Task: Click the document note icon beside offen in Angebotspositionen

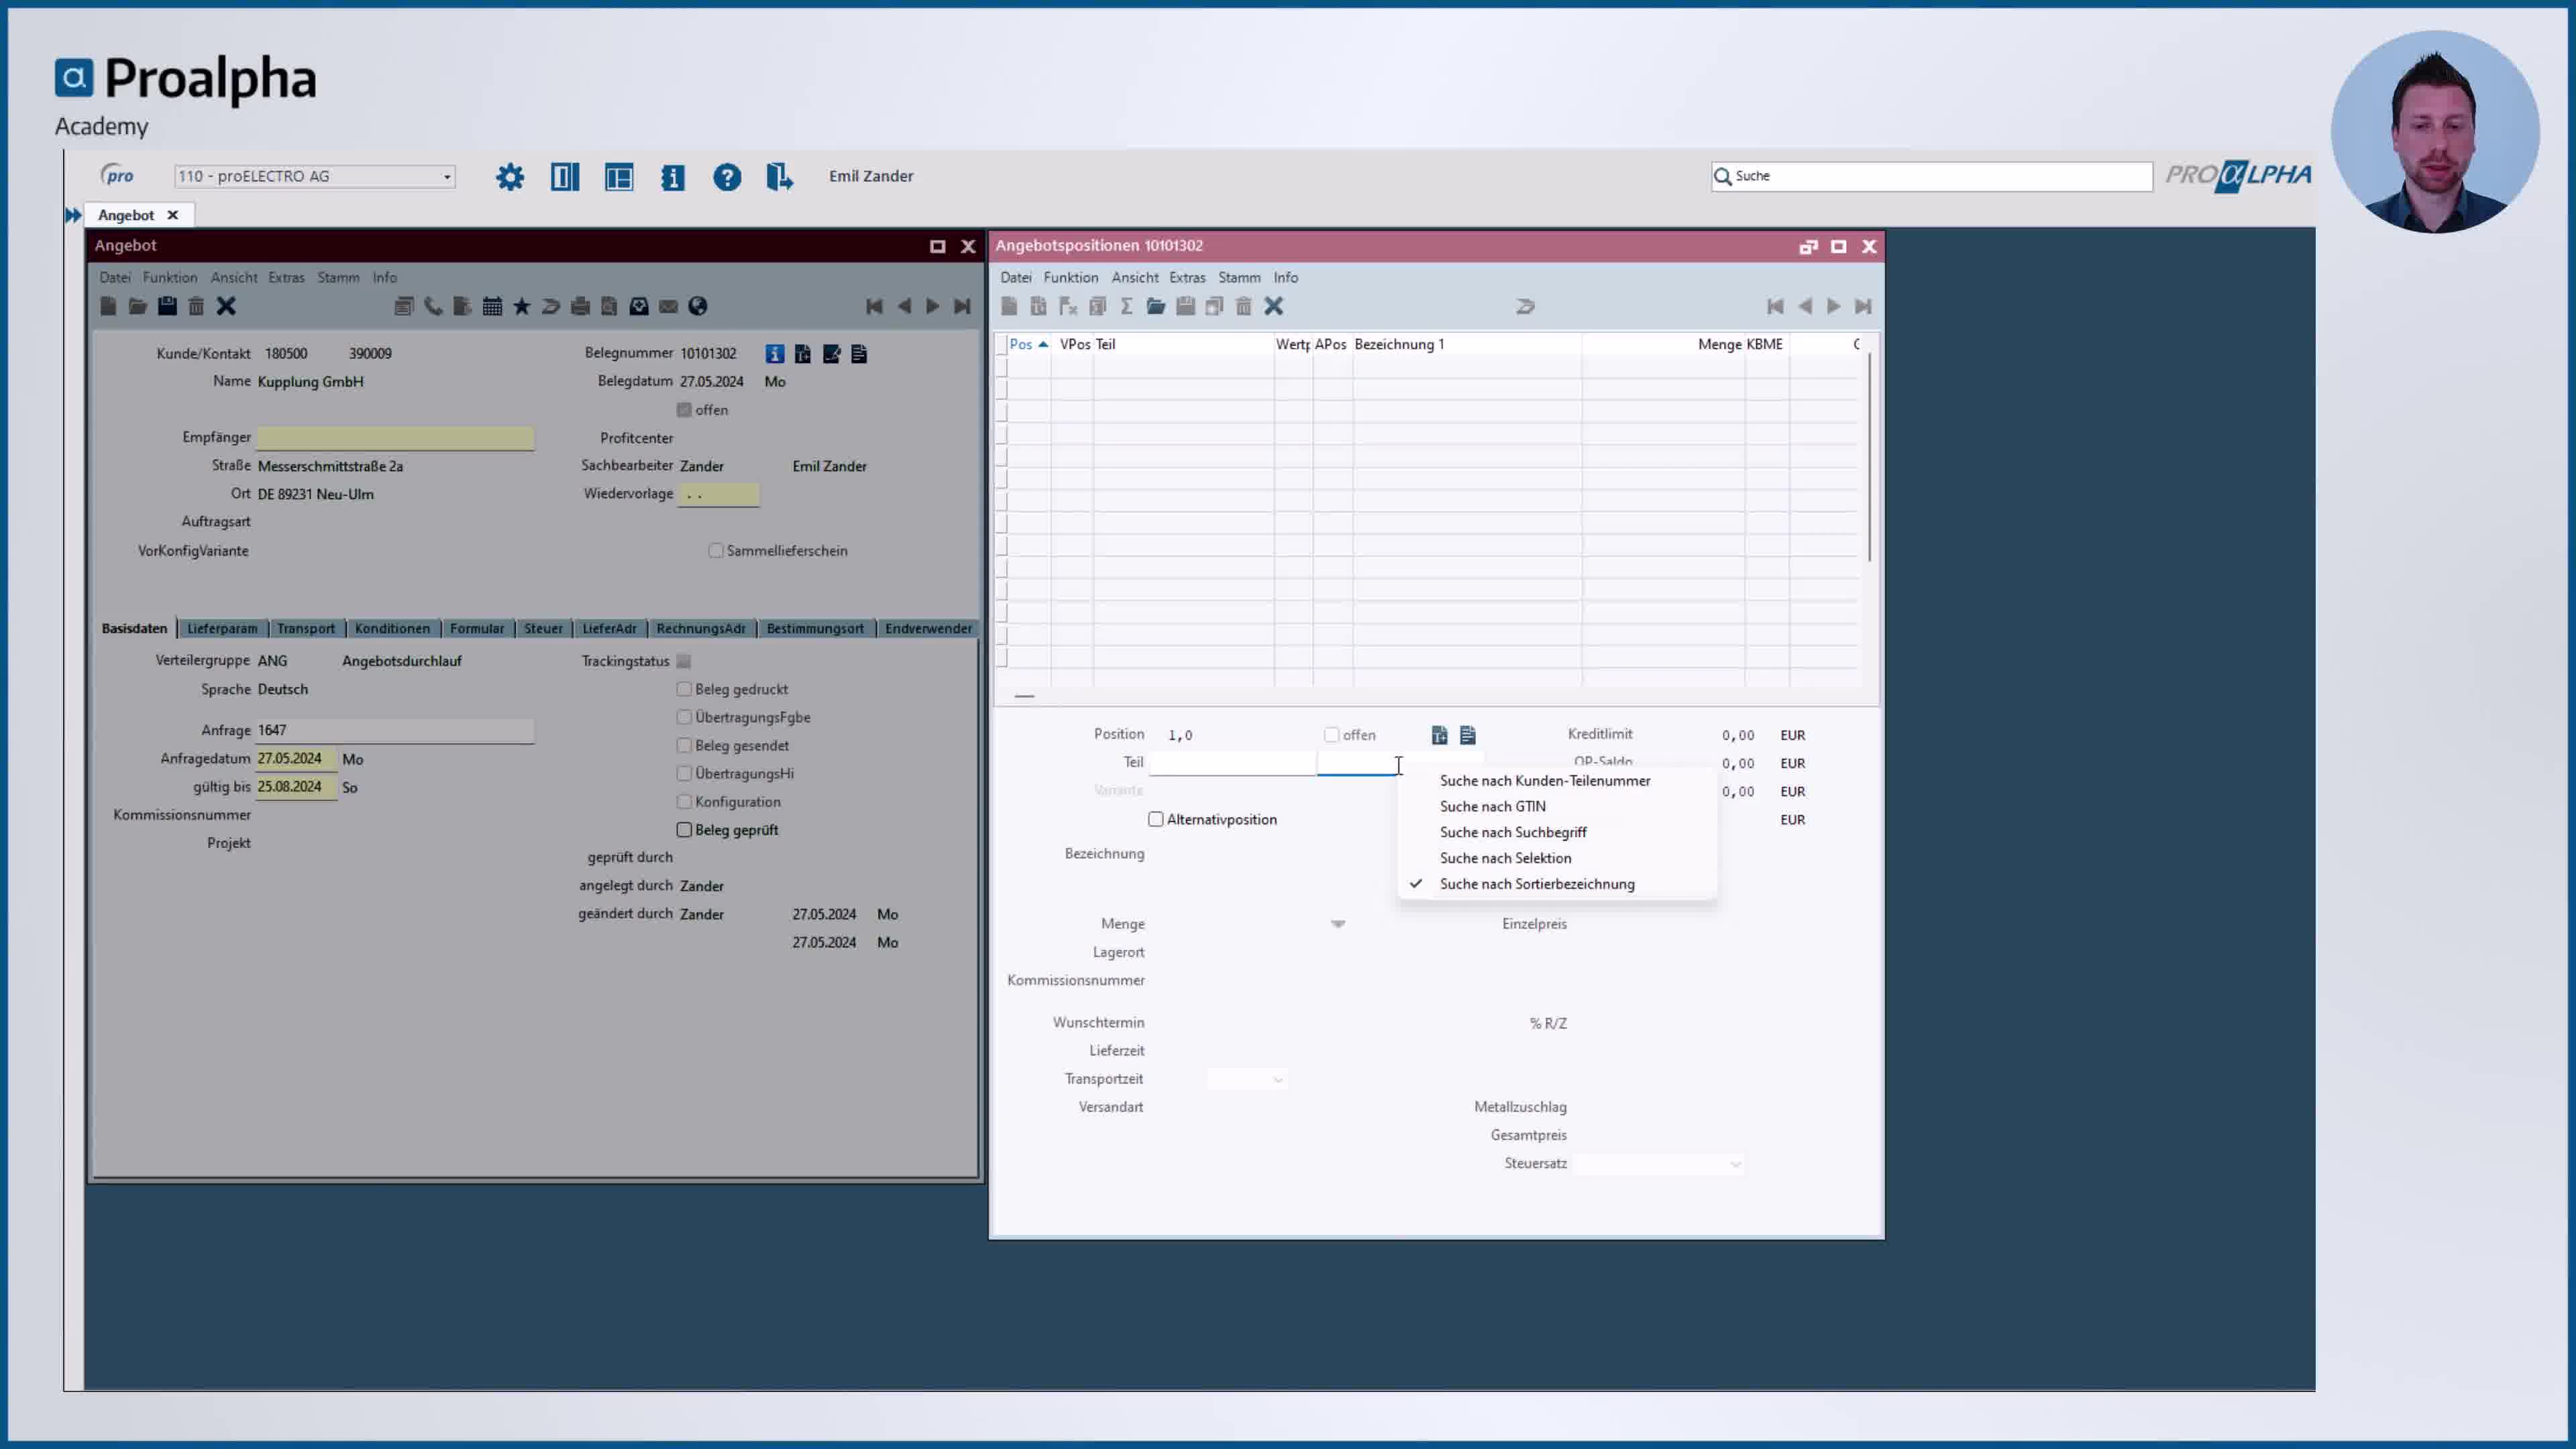Action: pos(1468,735)
